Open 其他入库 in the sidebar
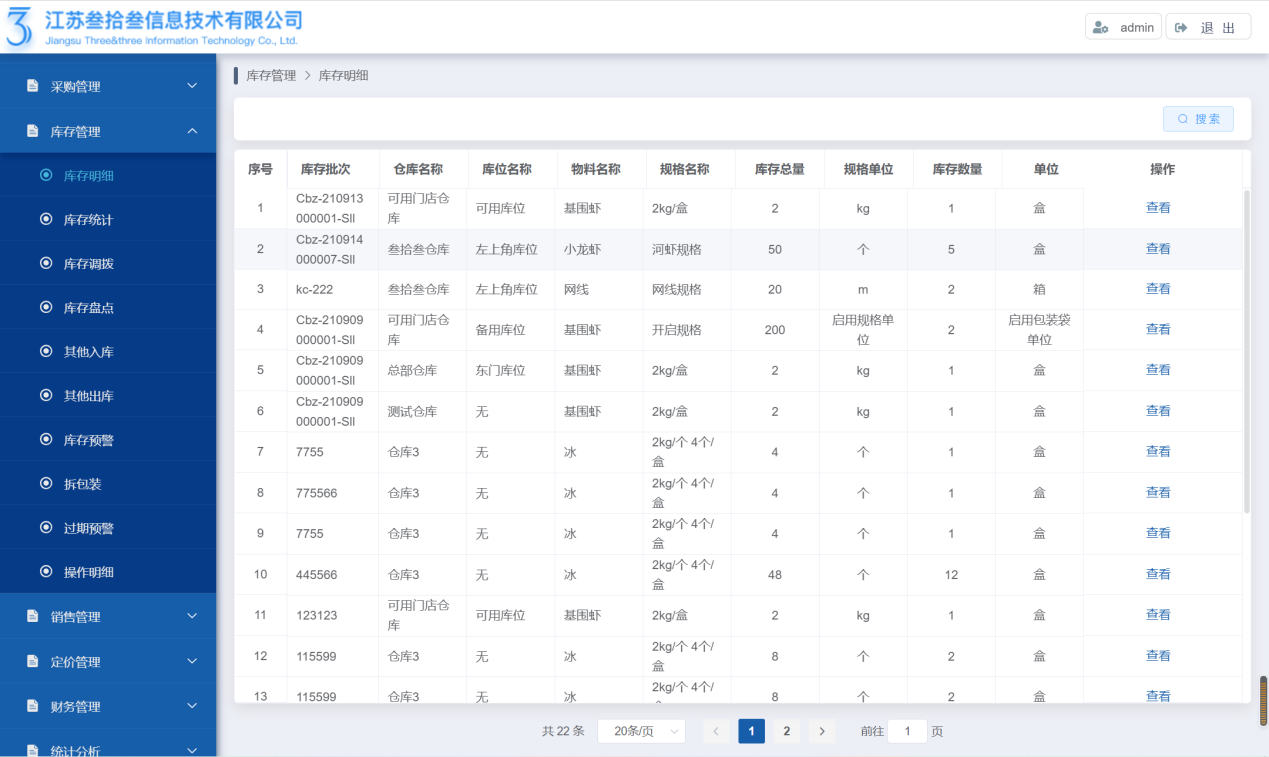 coord(88,352)
